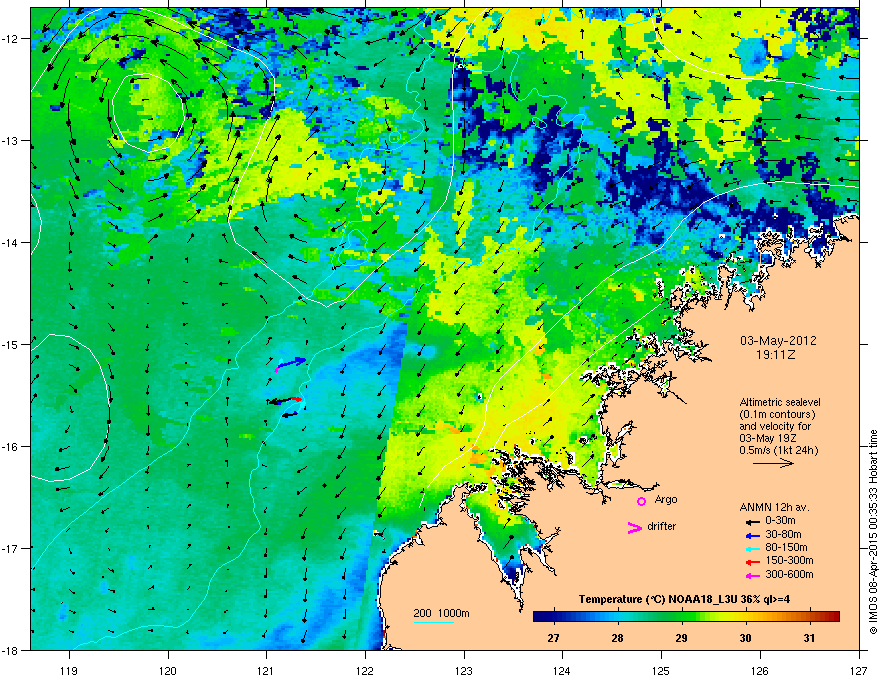Click the Altimetric sealevel legend text

click(x=780, y=402)
